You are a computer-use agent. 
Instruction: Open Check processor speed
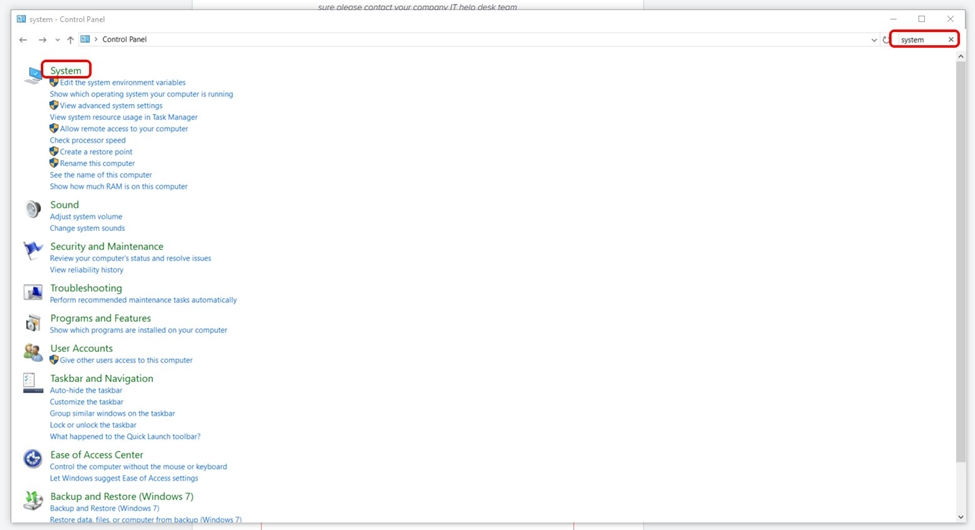coord(88,141)
